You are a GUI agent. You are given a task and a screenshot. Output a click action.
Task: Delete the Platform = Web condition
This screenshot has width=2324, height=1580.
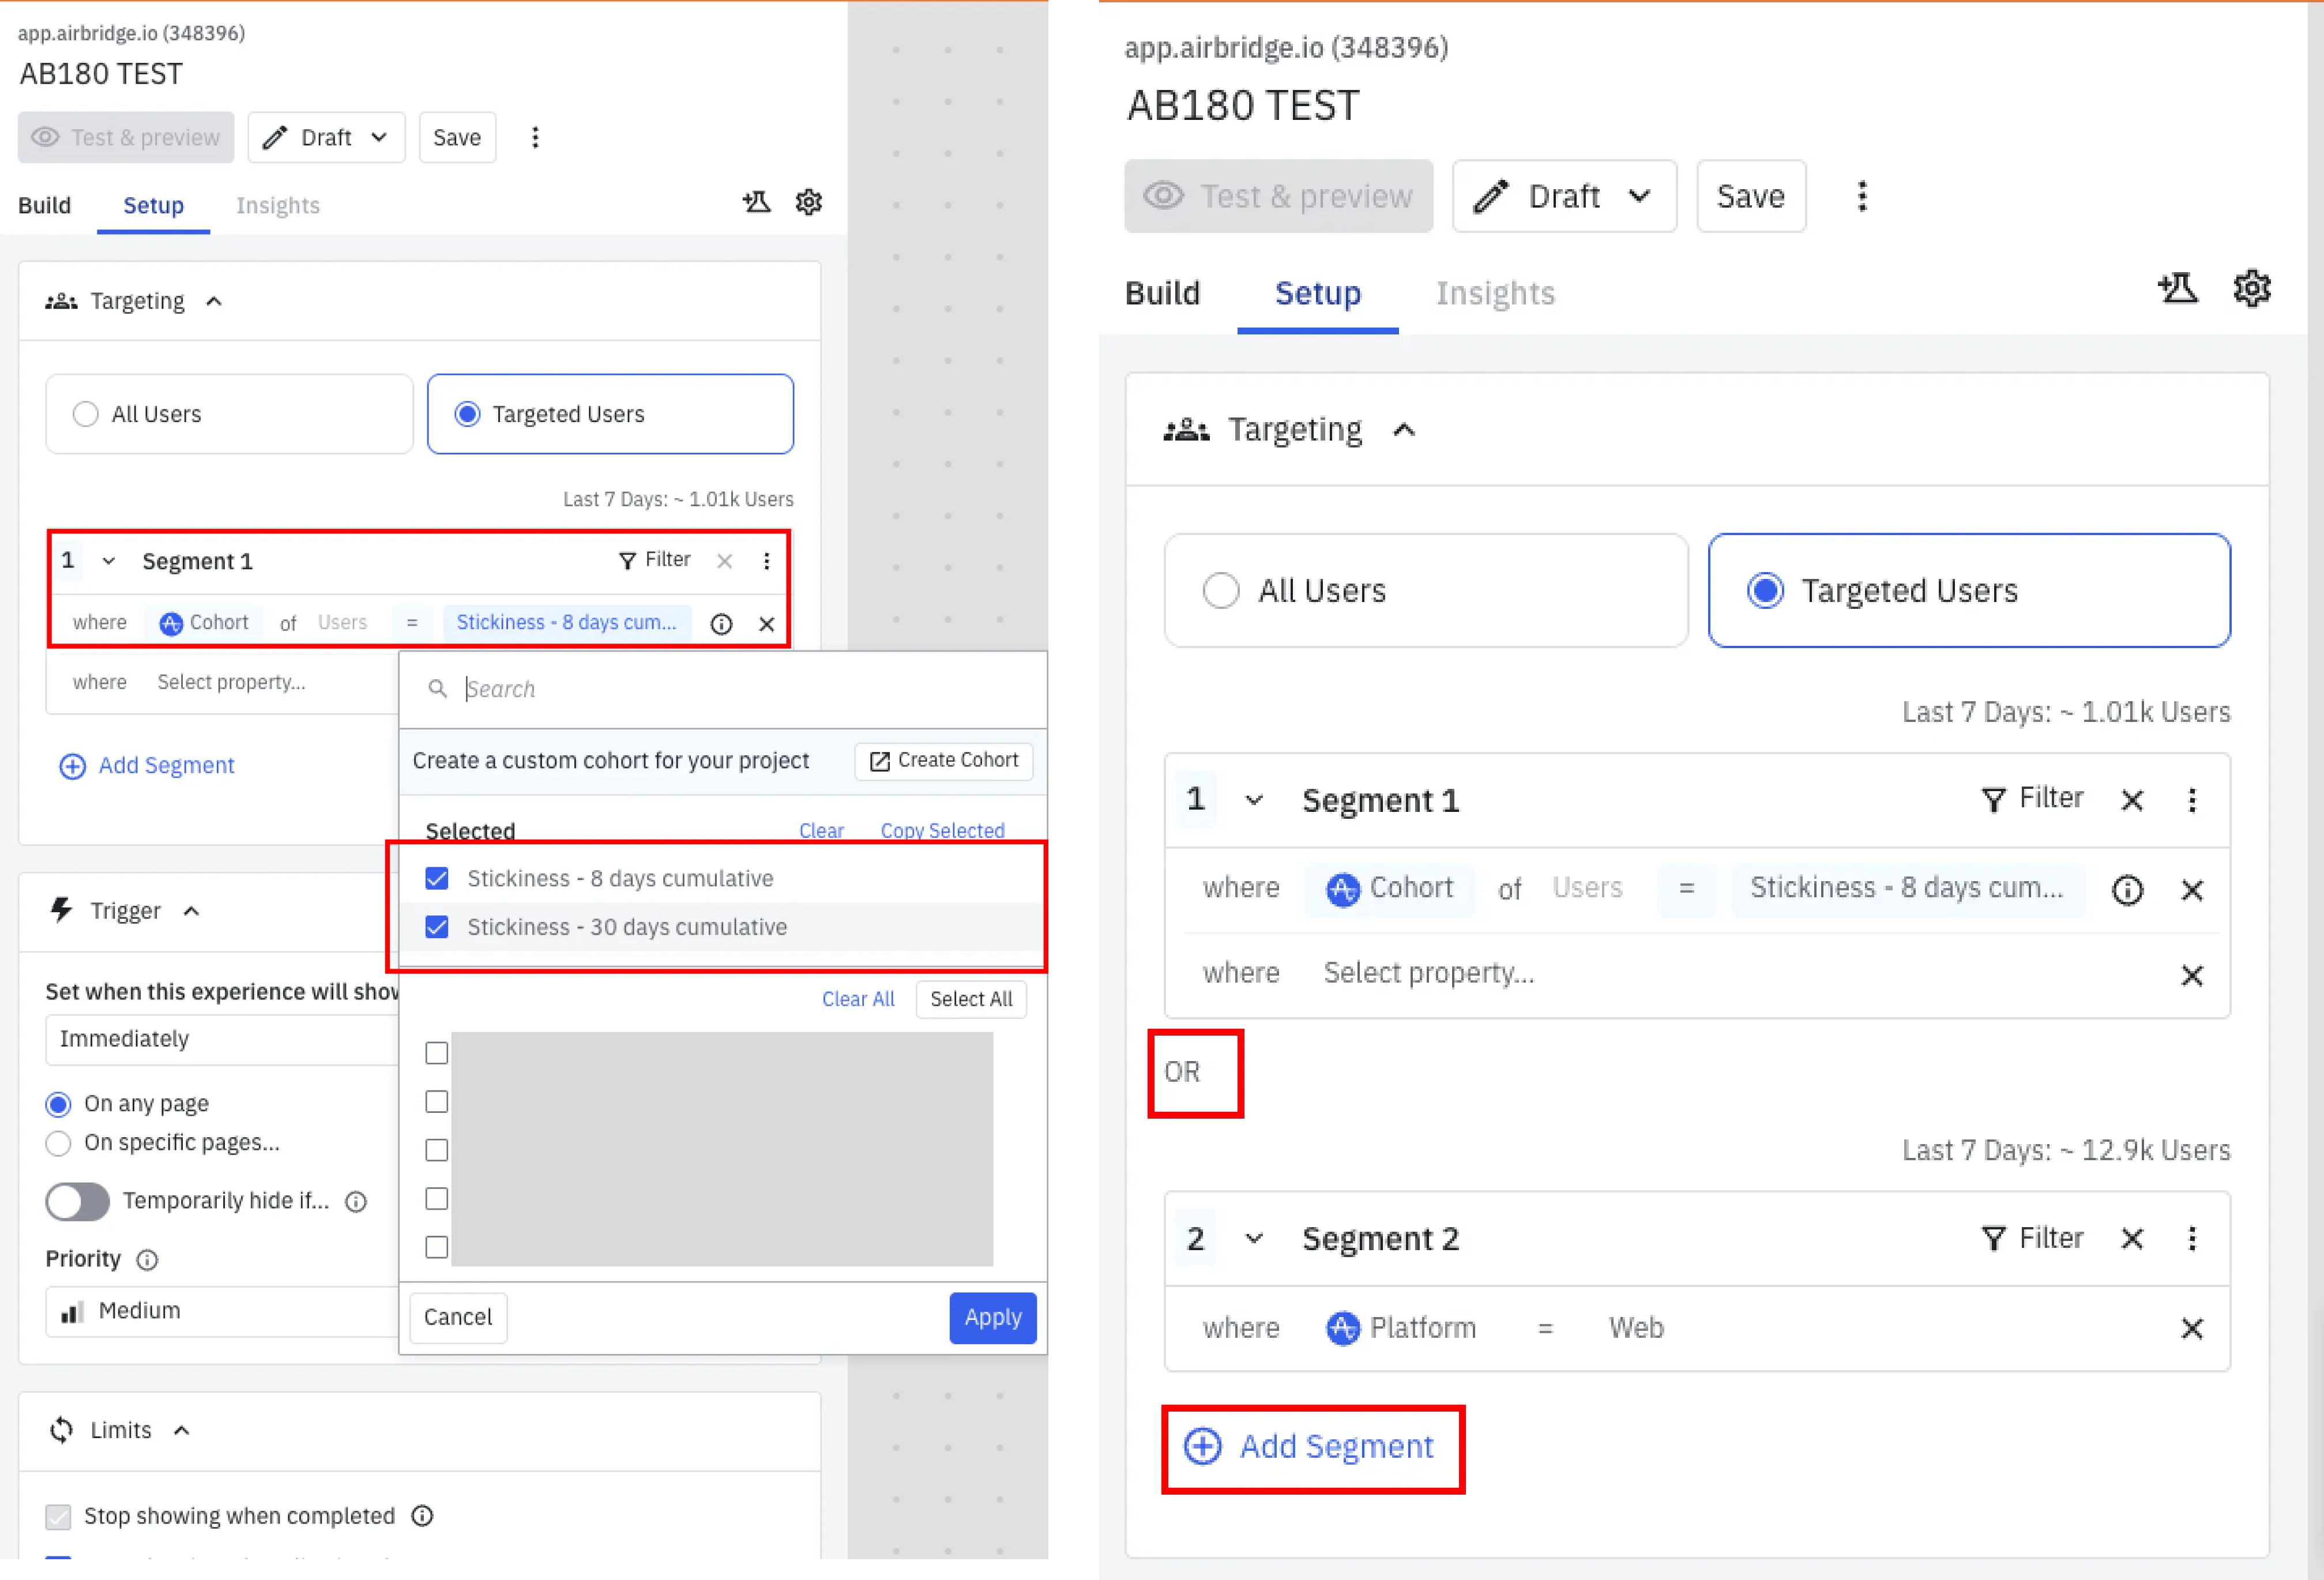click(2191, 1329)
